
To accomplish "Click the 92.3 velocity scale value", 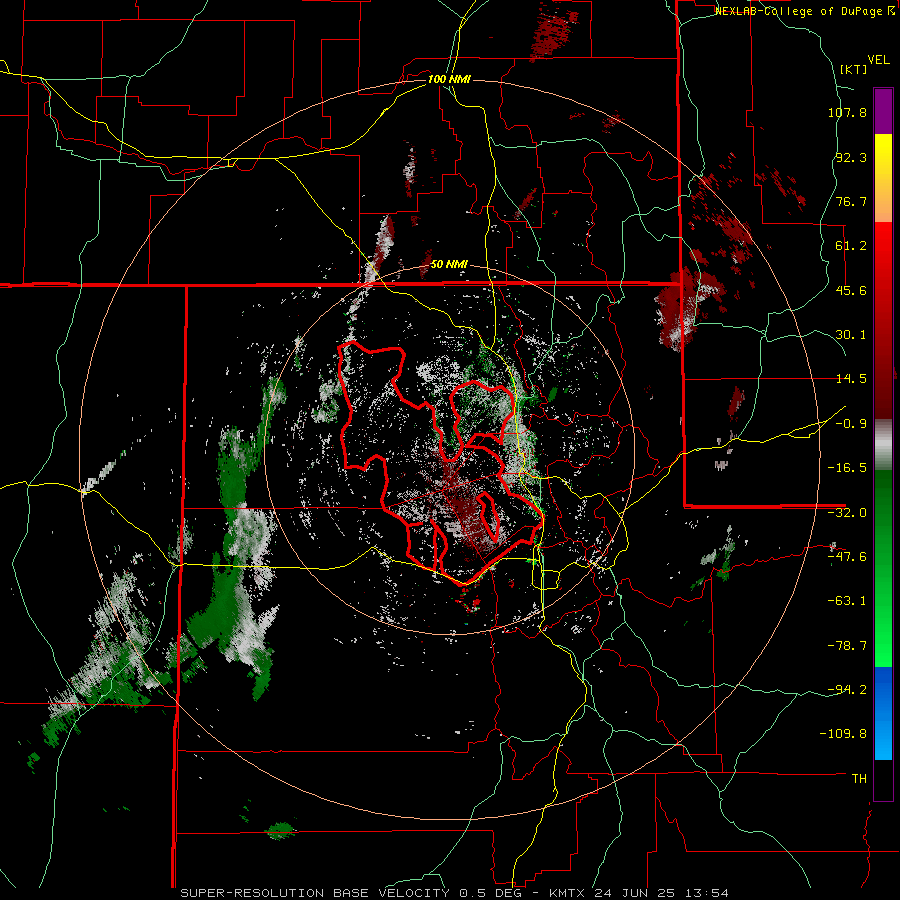I will (851, 157).
